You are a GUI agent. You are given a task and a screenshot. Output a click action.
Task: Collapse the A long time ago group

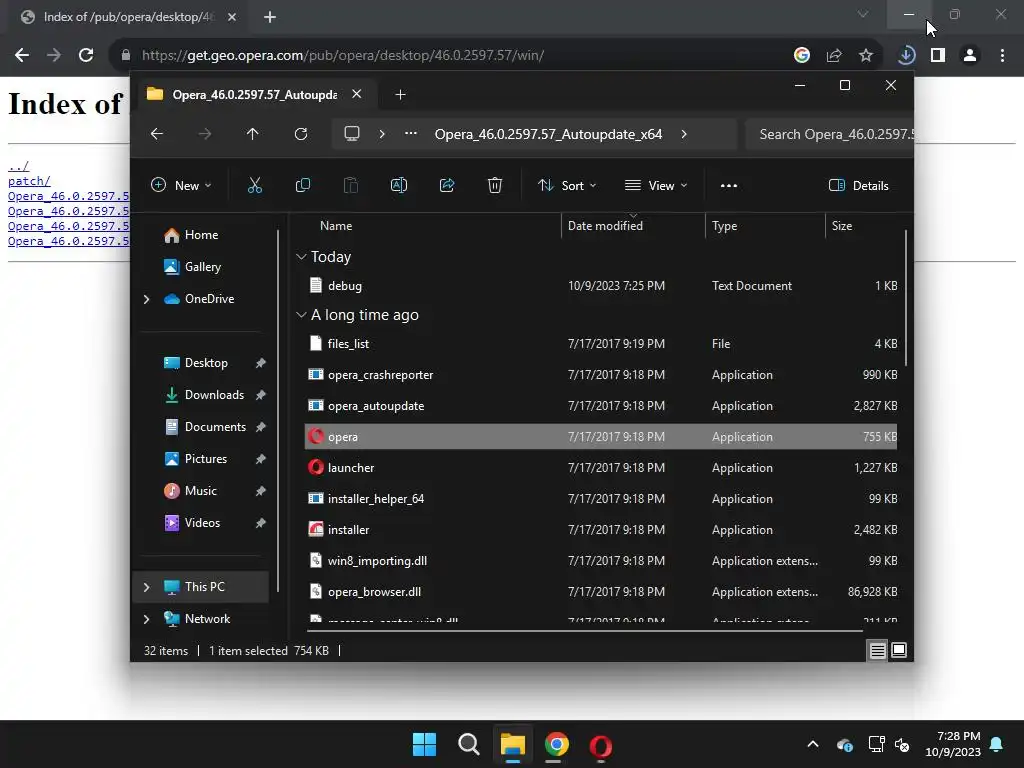(x=301, y=315)
